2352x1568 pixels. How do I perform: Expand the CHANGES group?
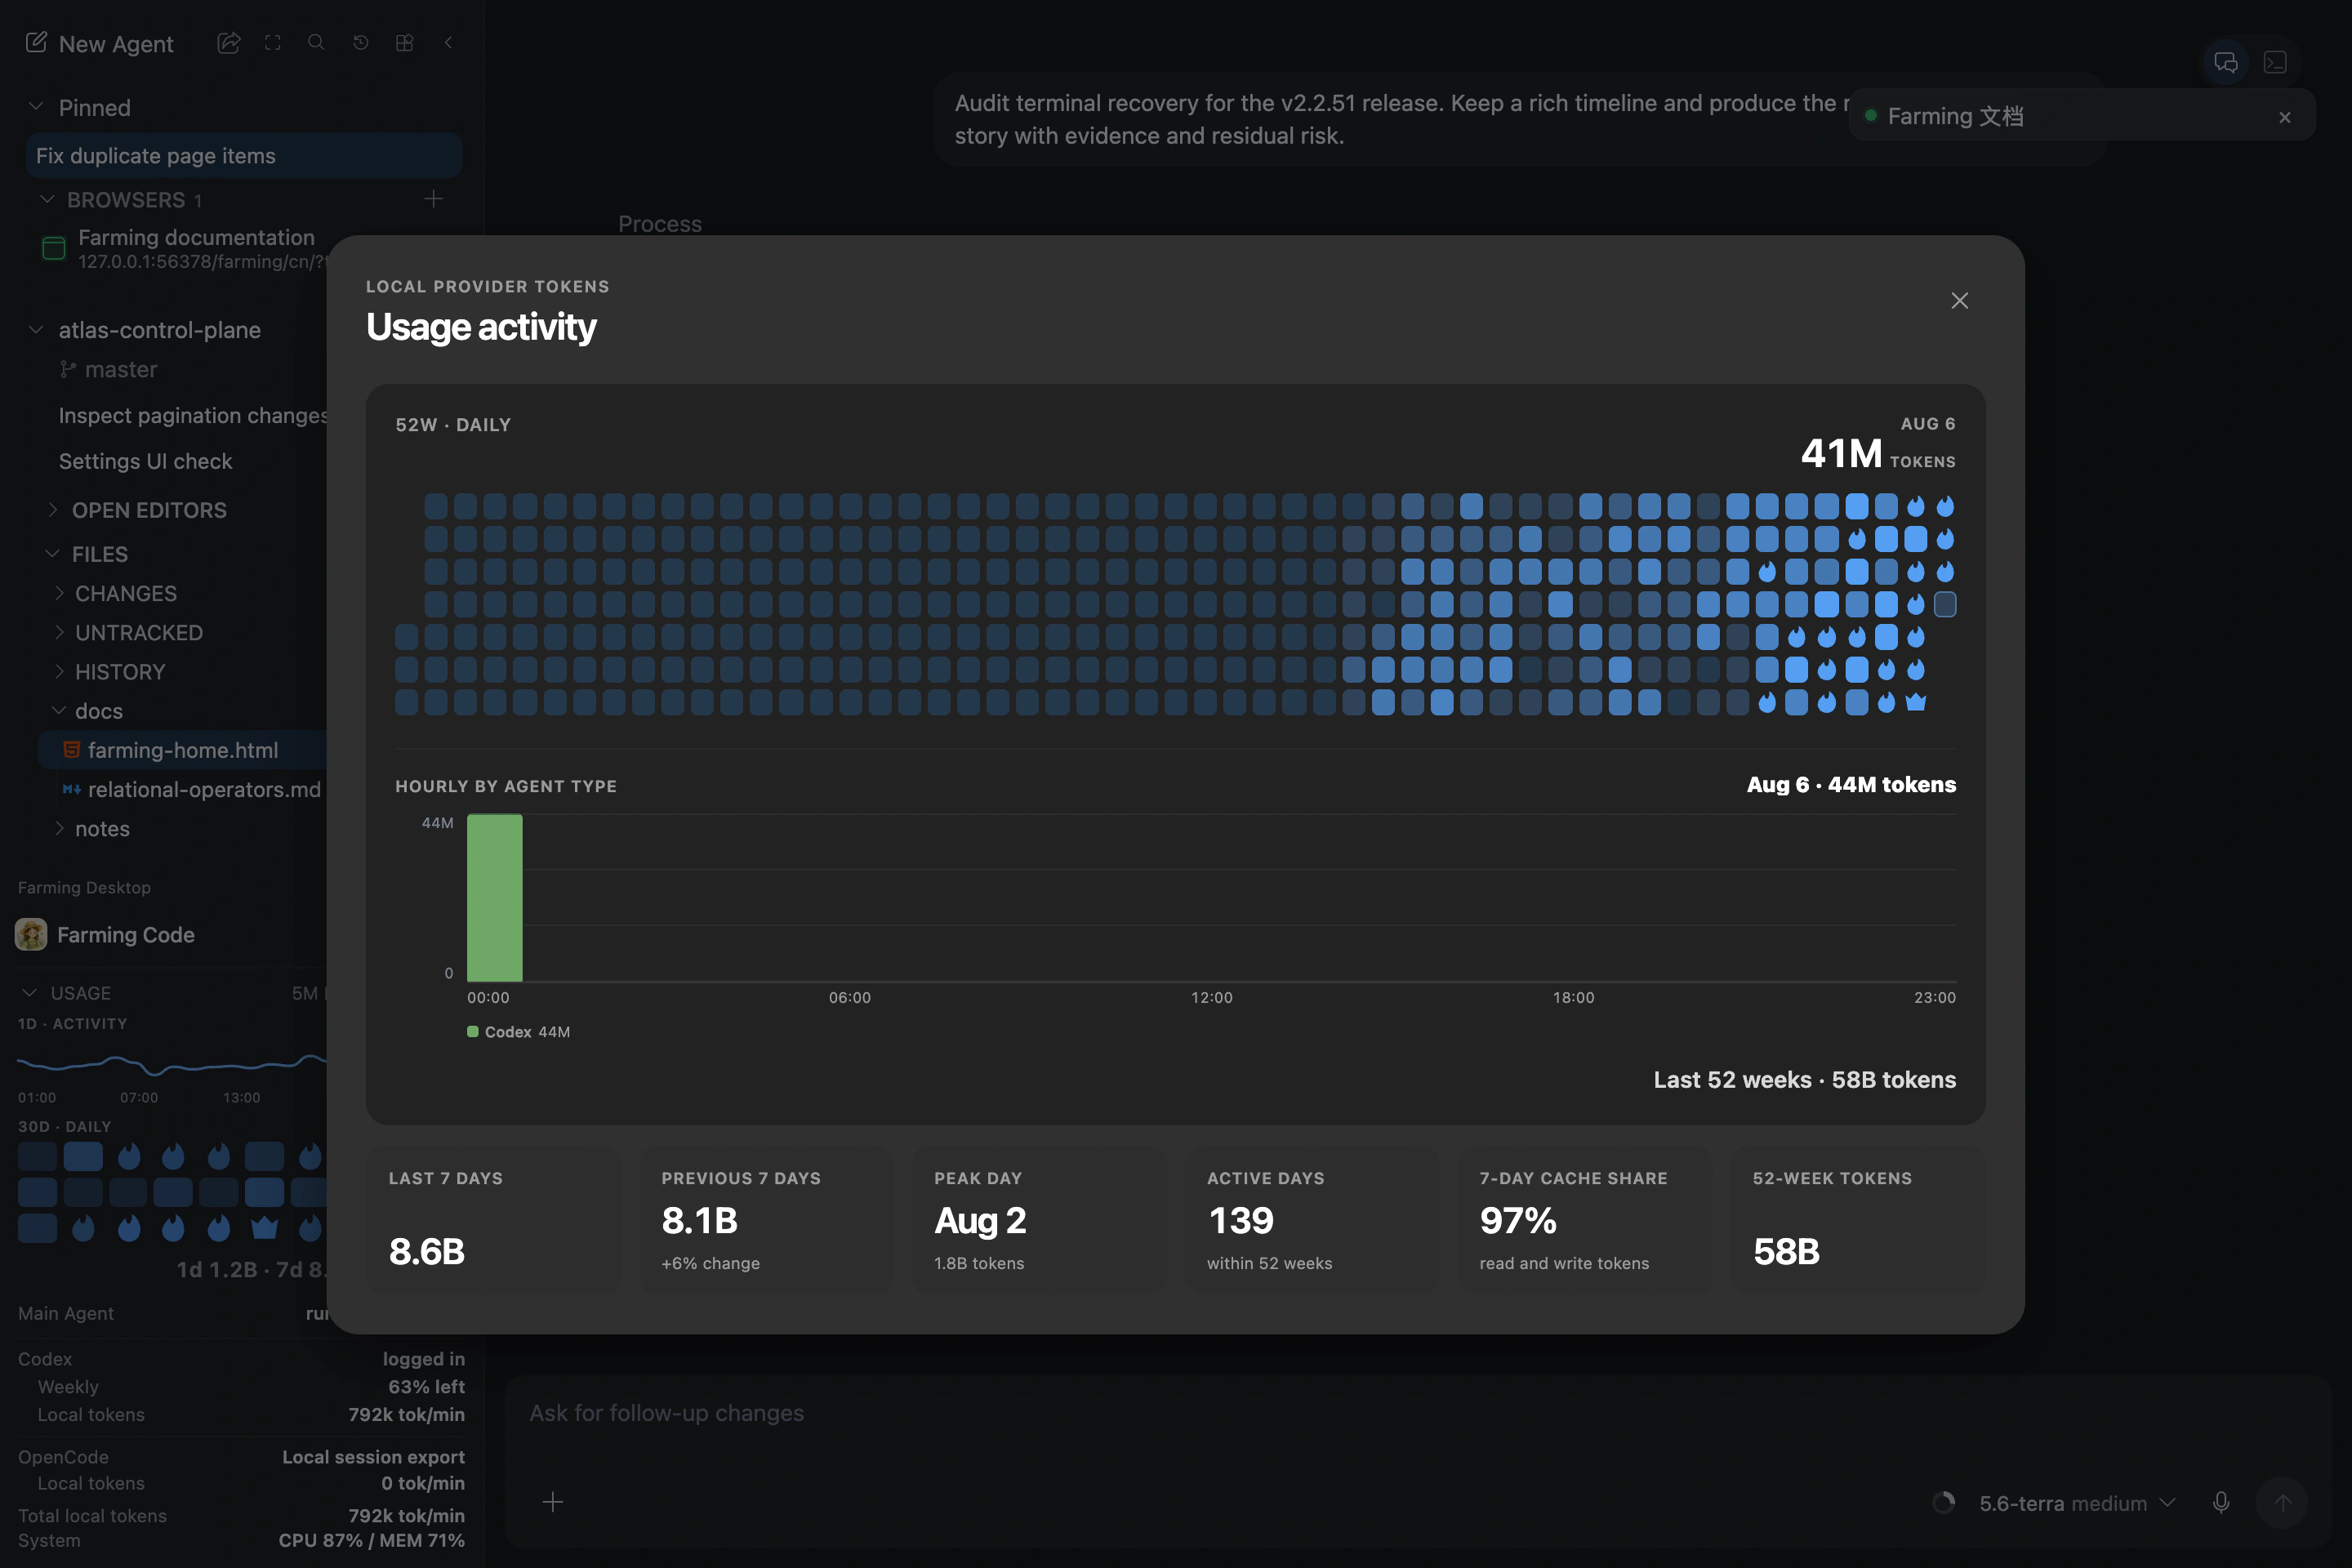click(59, 592)
